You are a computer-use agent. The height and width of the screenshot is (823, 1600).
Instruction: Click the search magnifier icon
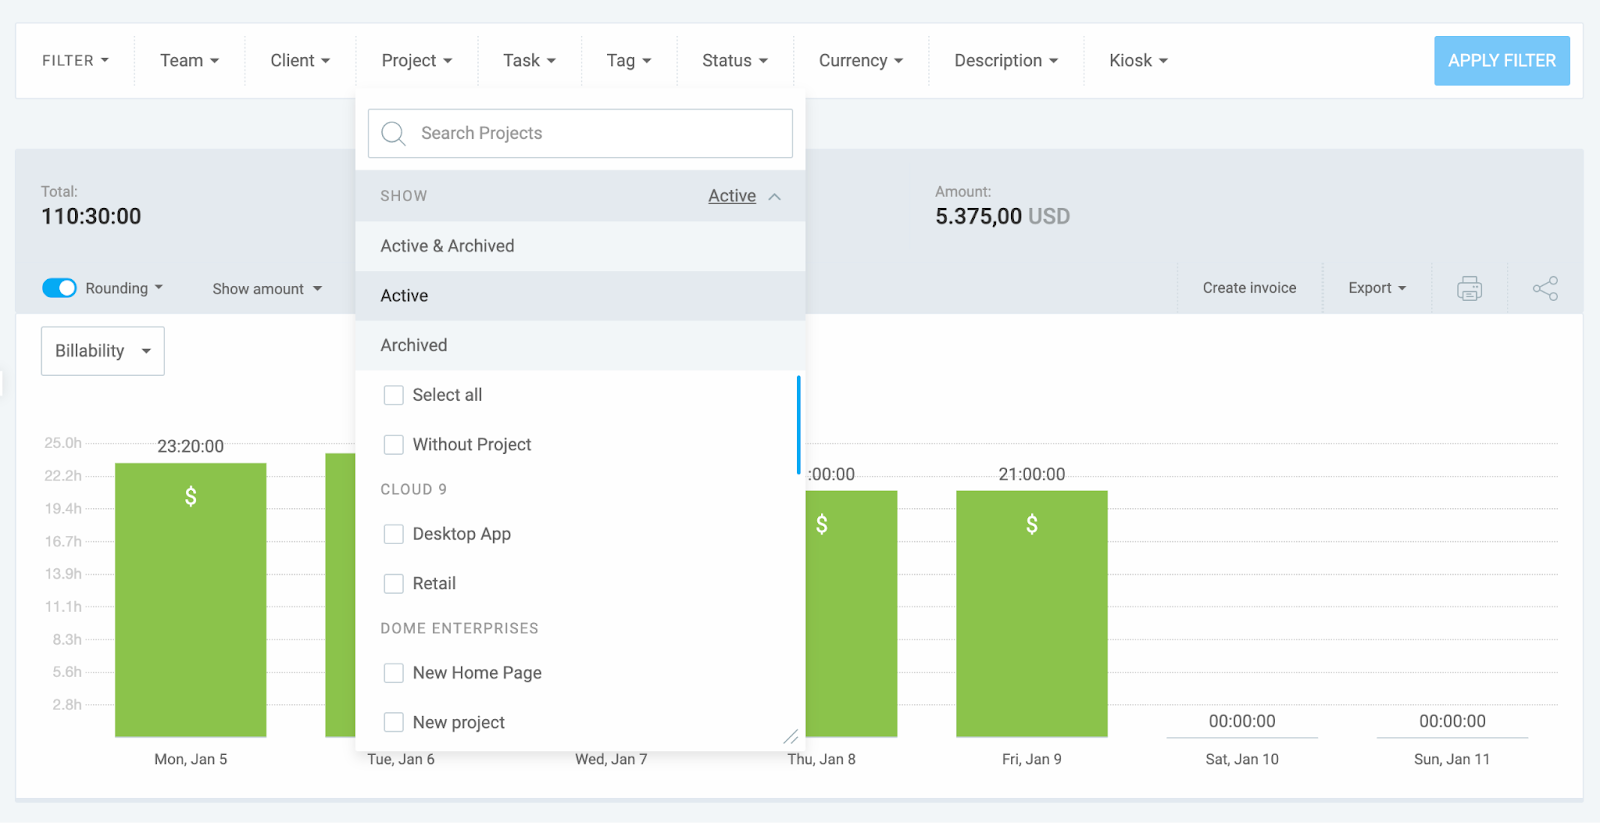coord(394,134)
